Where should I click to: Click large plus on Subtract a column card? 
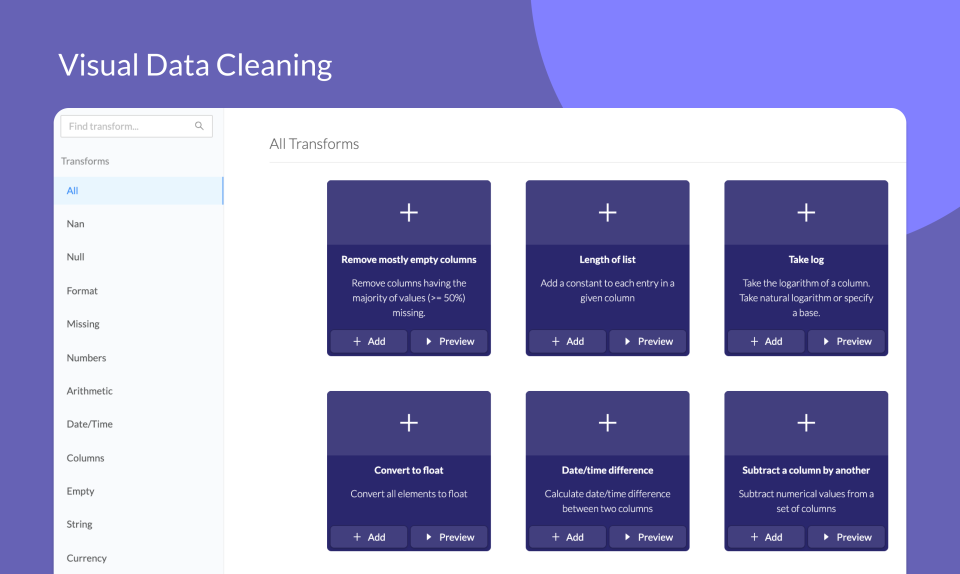(806, 423)
